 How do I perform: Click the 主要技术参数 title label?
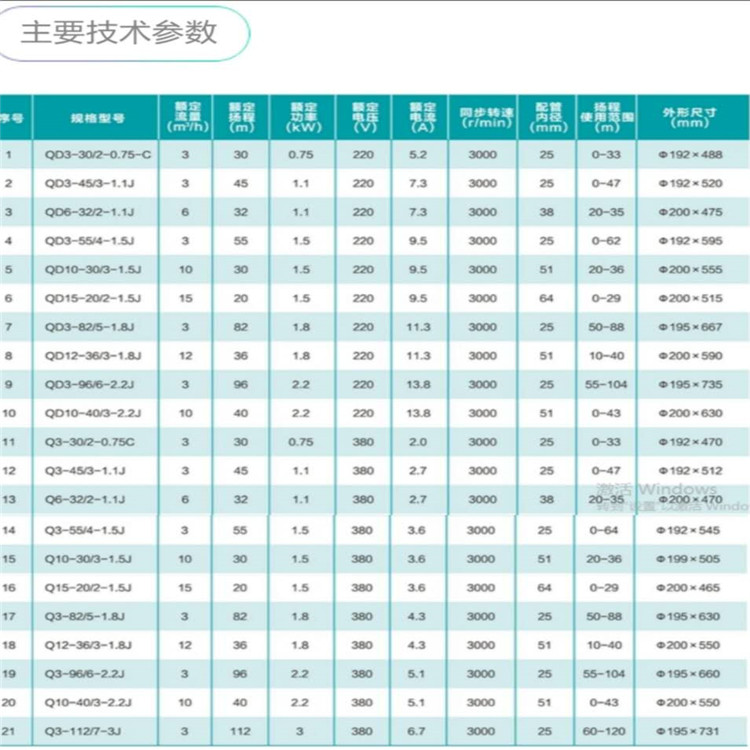[119, 33]
